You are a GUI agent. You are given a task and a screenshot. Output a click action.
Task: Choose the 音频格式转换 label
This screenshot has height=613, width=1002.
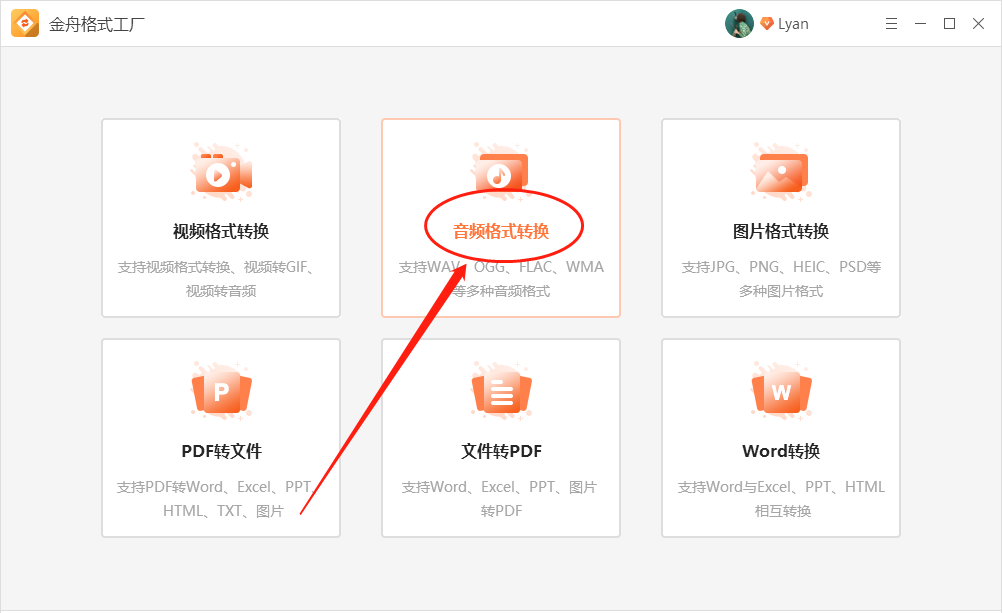click(x=501, y=232)
